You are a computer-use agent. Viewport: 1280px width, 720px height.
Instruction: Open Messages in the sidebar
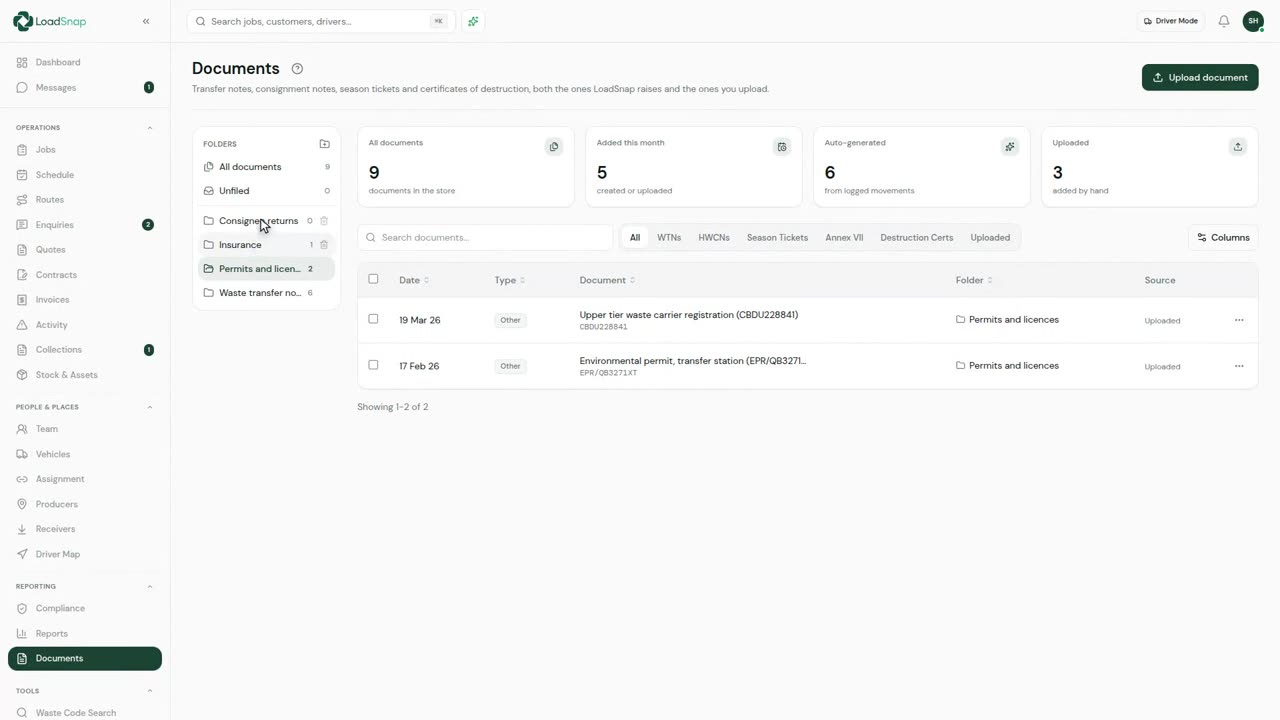pos(85,87)
